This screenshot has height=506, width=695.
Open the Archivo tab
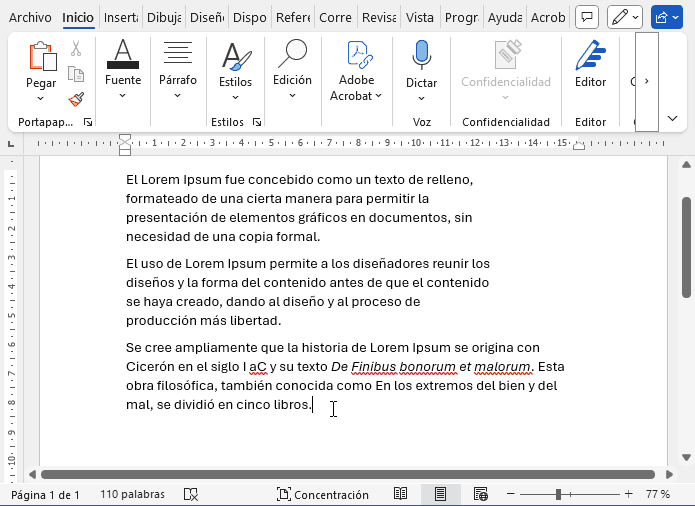click(x=30, y=17)
